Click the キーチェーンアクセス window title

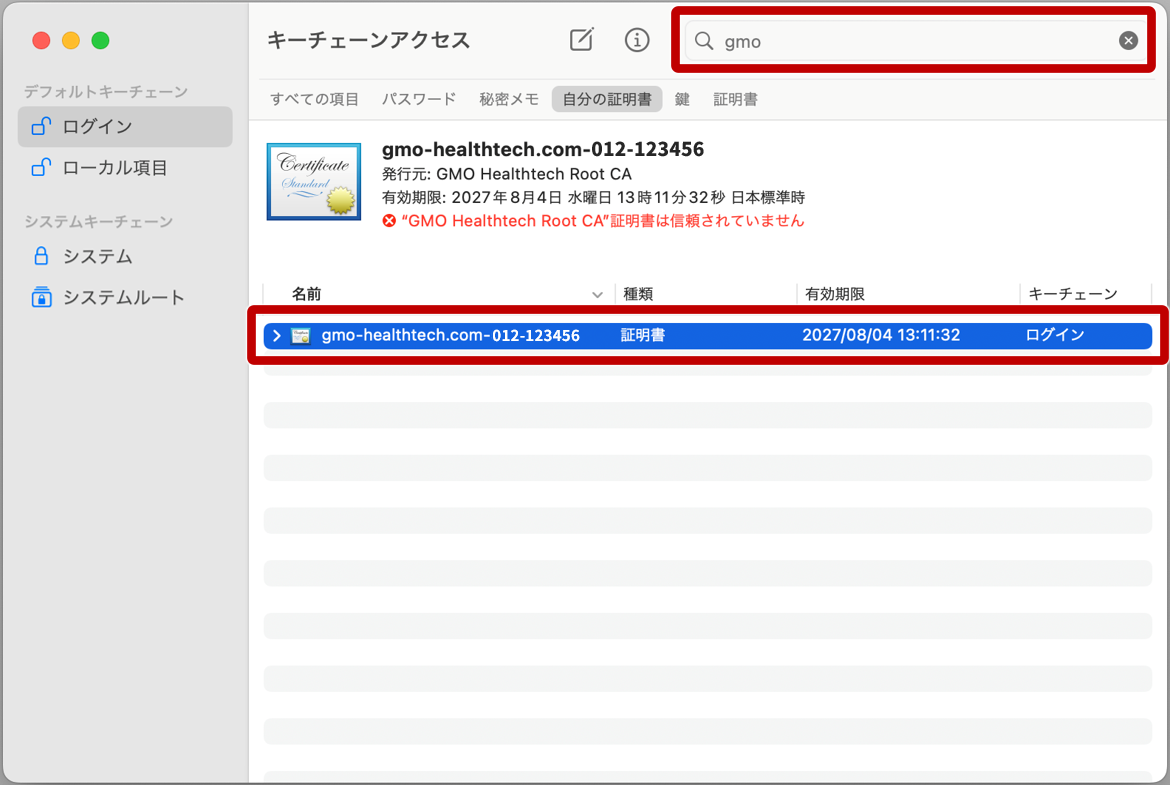coord(369,40)
